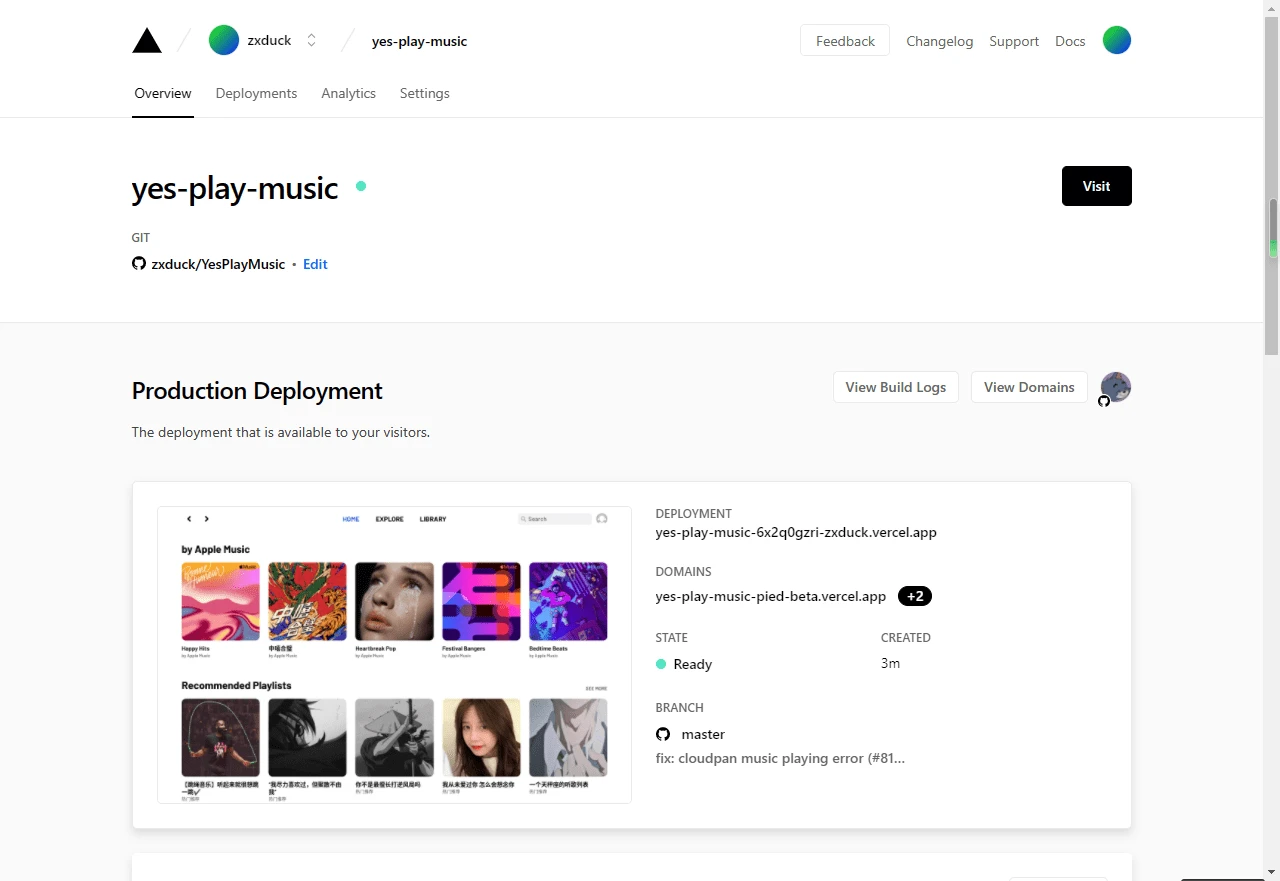The height and width of the screenshot is (881, 1280).
Task: Expand the +2 domains badge
Action: 915,596
